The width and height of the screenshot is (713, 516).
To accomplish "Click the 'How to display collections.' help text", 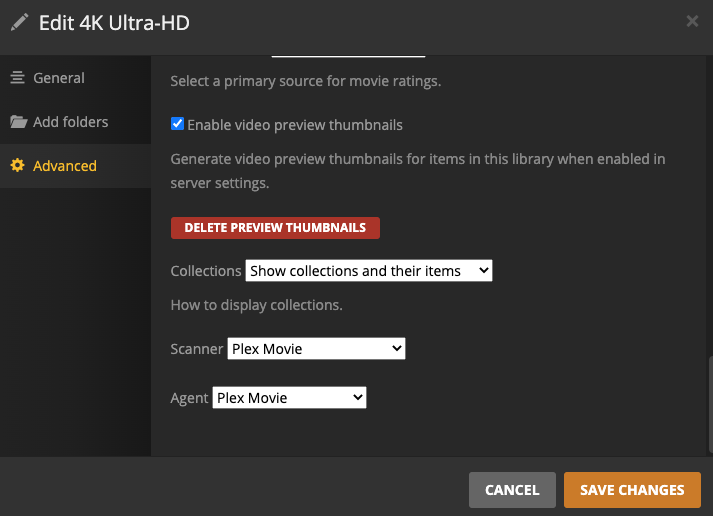I will click(257, 305).
